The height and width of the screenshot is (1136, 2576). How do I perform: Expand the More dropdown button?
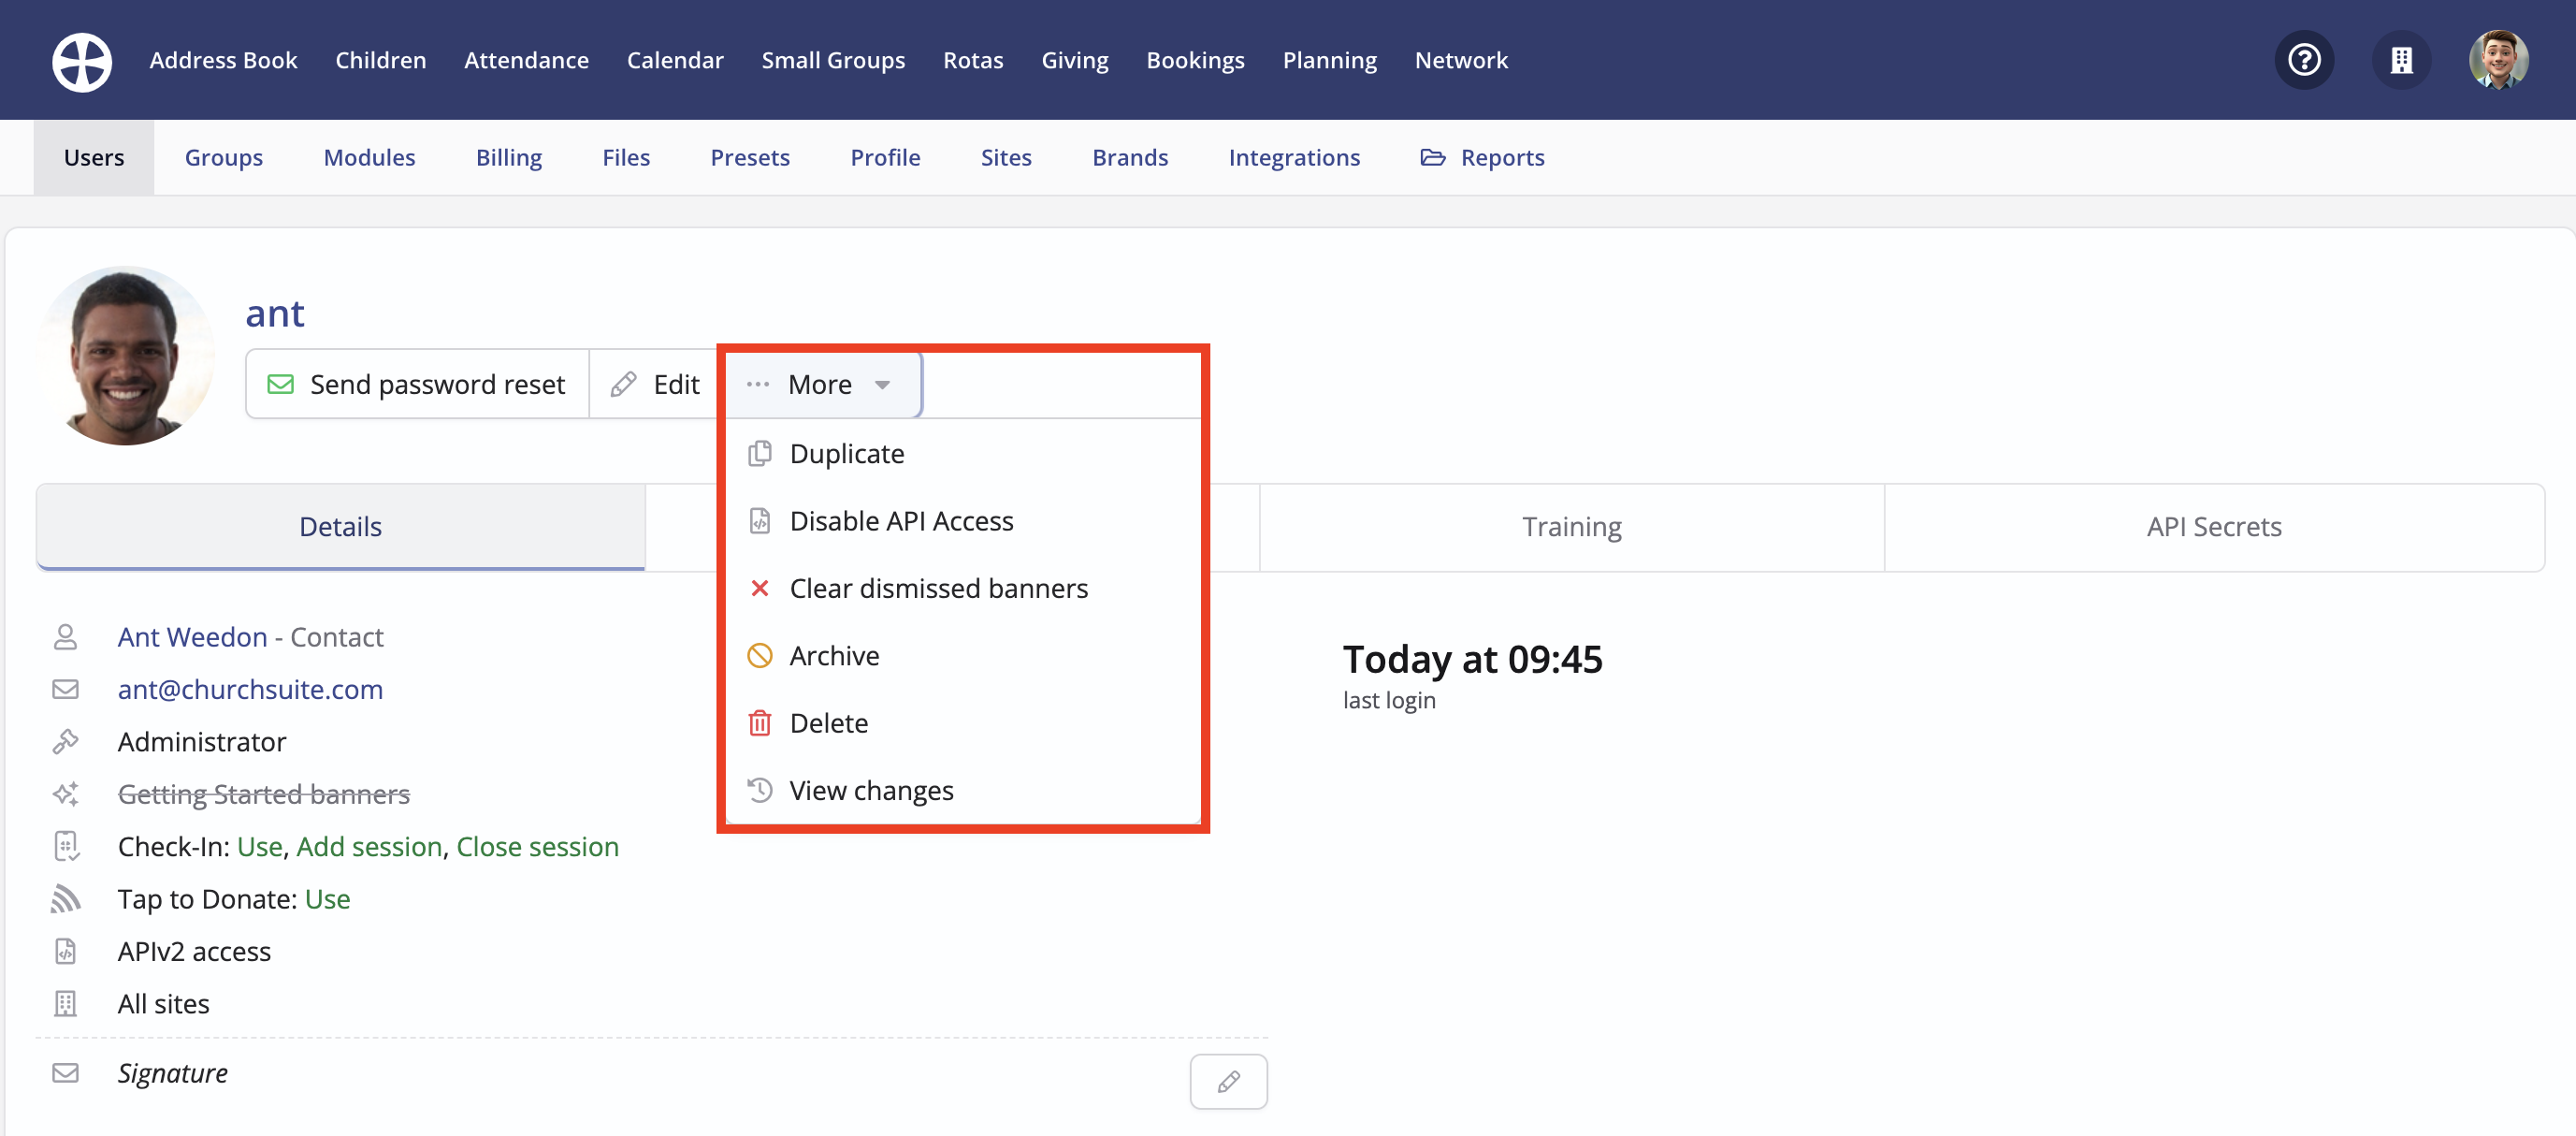(x=821, y=384)
